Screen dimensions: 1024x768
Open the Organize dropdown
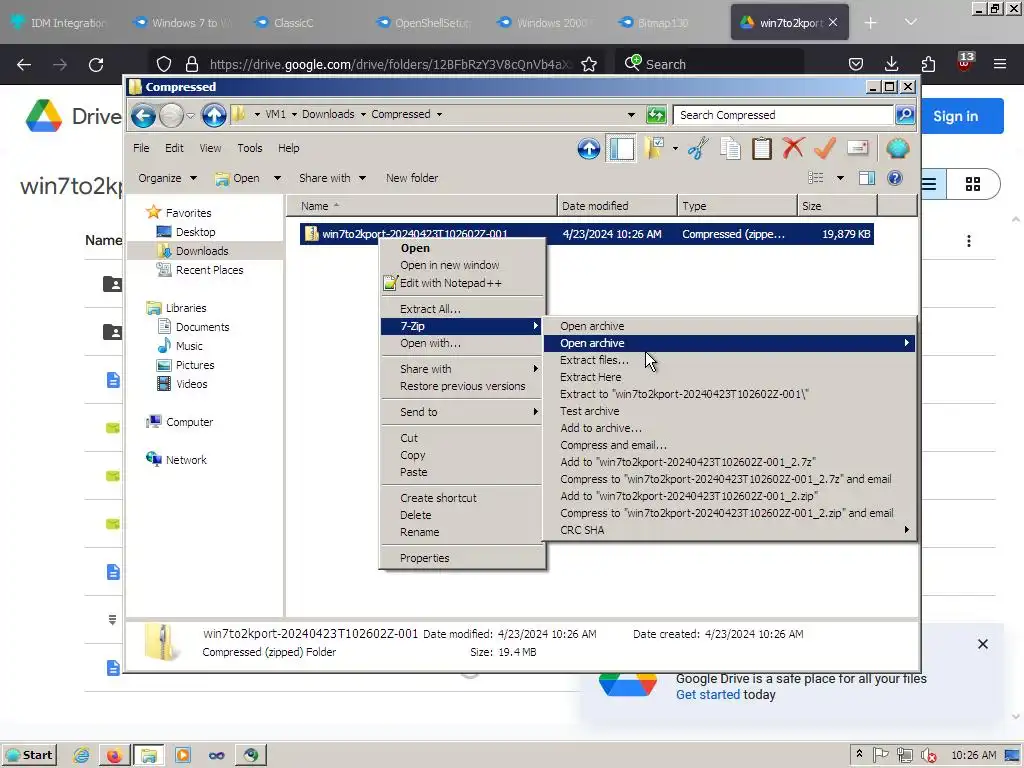click(x=167, y=178)
